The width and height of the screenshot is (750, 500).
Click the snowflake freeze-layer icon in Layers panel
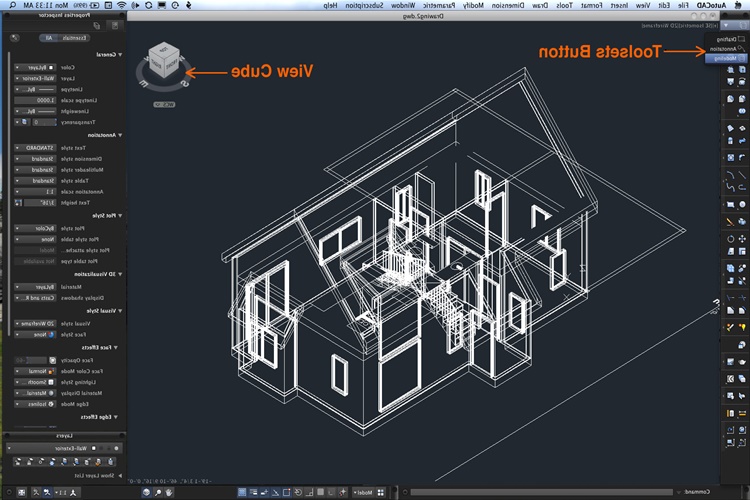point(52,462)
